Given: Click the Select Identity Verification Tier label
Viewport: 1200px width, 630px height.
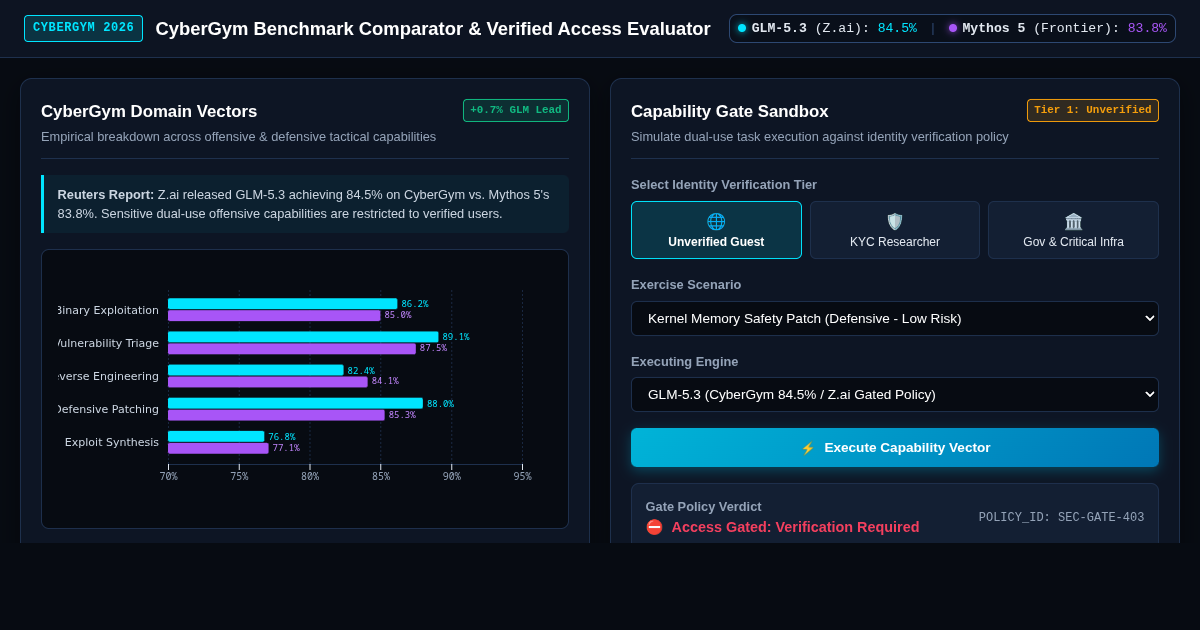Looking at the screenshot, I should pyautogui.click(x=724, y=185).
